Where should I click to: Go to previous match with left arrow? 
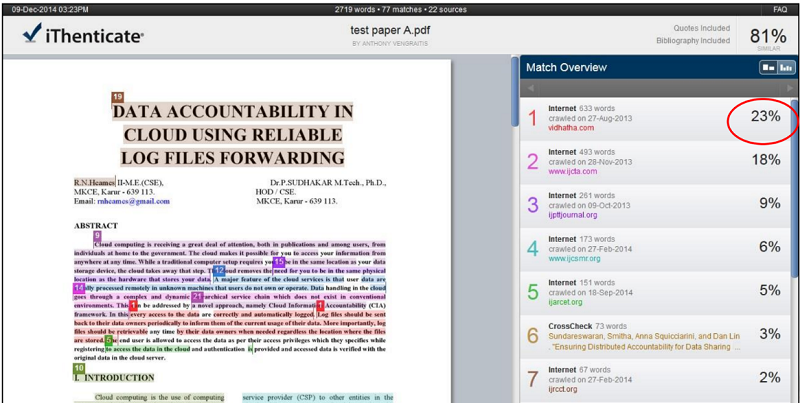[531, 88]
